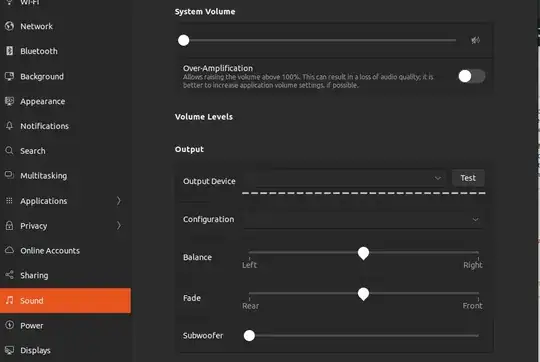Viewport: 540px width, 362px height.
Task: Enable the Over-Amplification switch
Action: coord(471,76)
